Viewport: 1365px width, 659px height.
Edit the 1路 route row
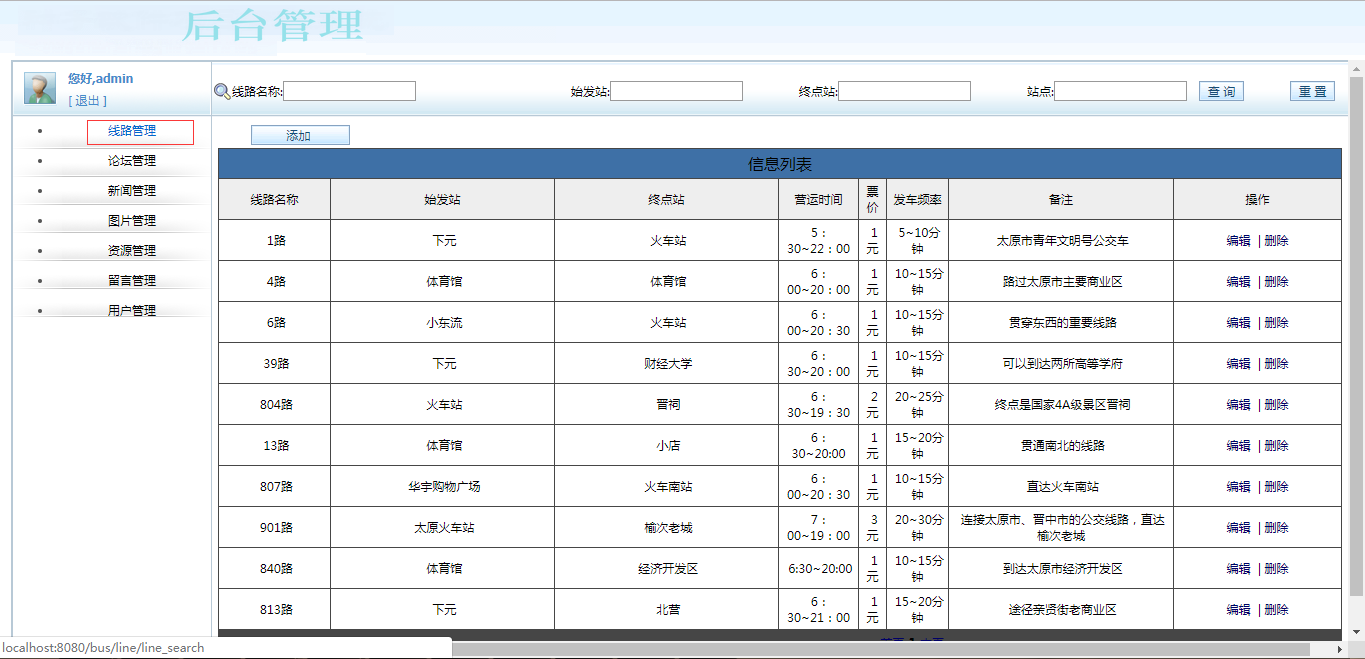pos(1238,241)
